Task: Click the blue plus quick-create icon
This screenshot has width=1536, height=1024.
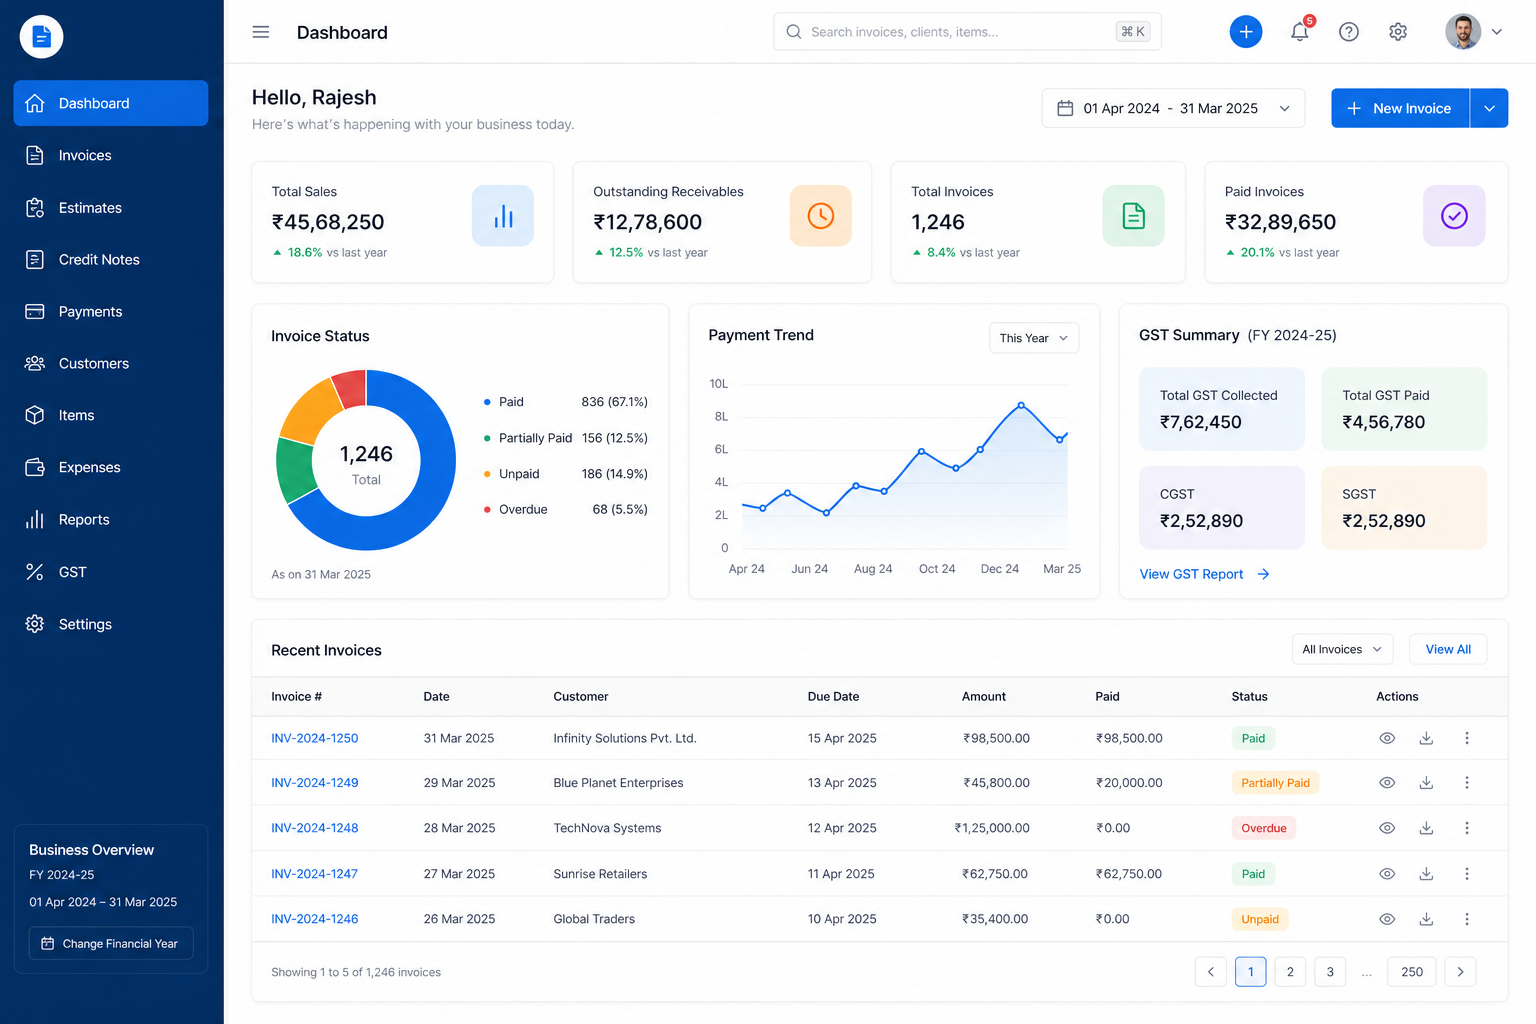Action: (x=1246, y=32)
